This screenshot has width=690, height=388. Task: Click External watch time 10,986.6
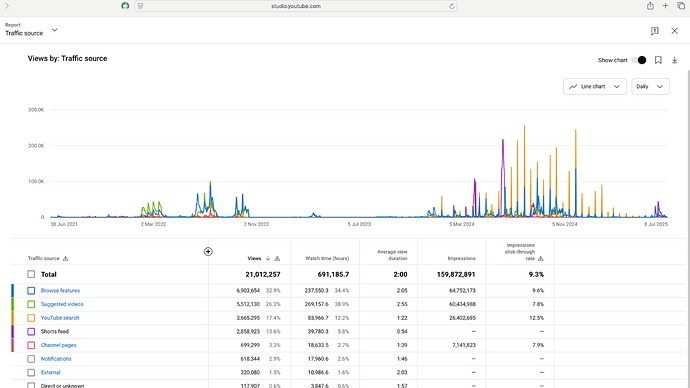318,373
